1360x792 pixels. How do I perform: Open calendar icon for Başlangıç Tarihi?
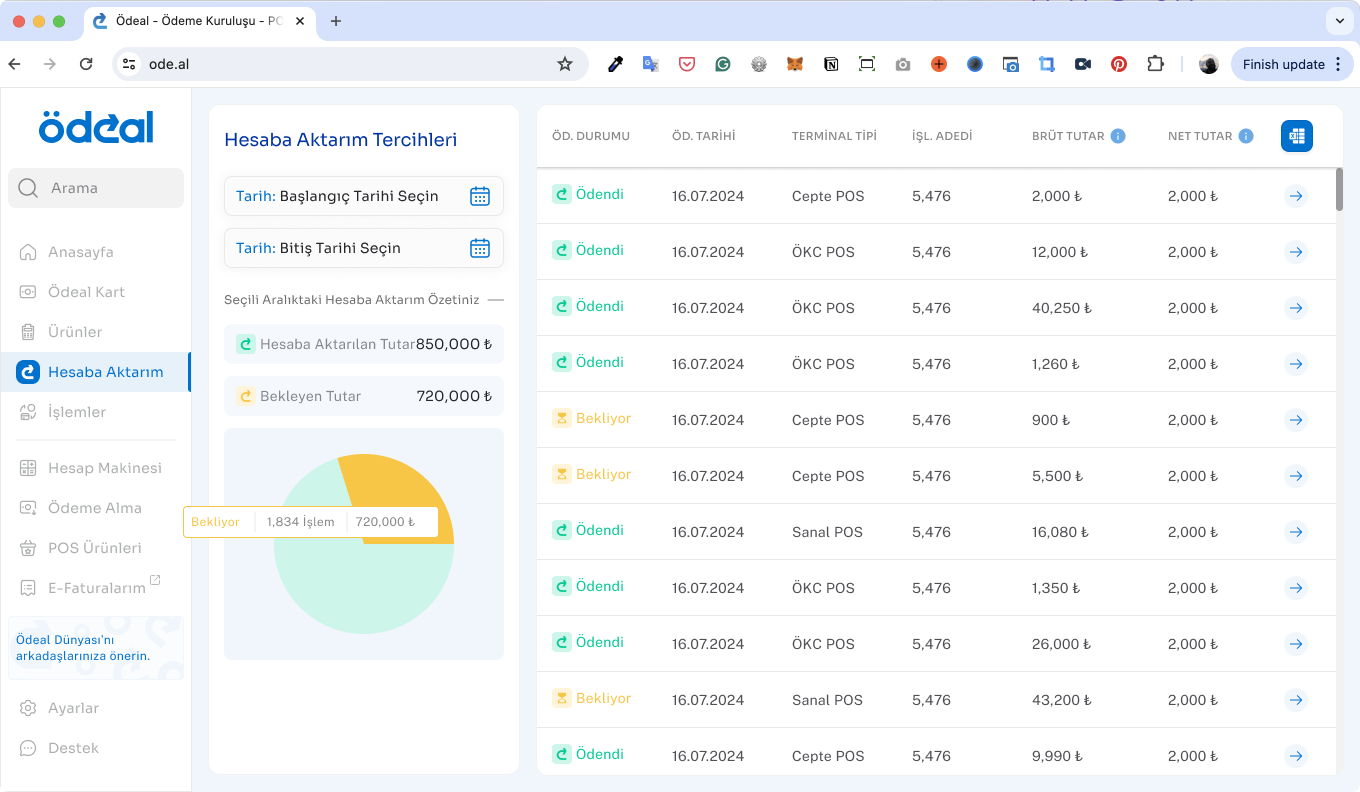[x=480, y=196]
